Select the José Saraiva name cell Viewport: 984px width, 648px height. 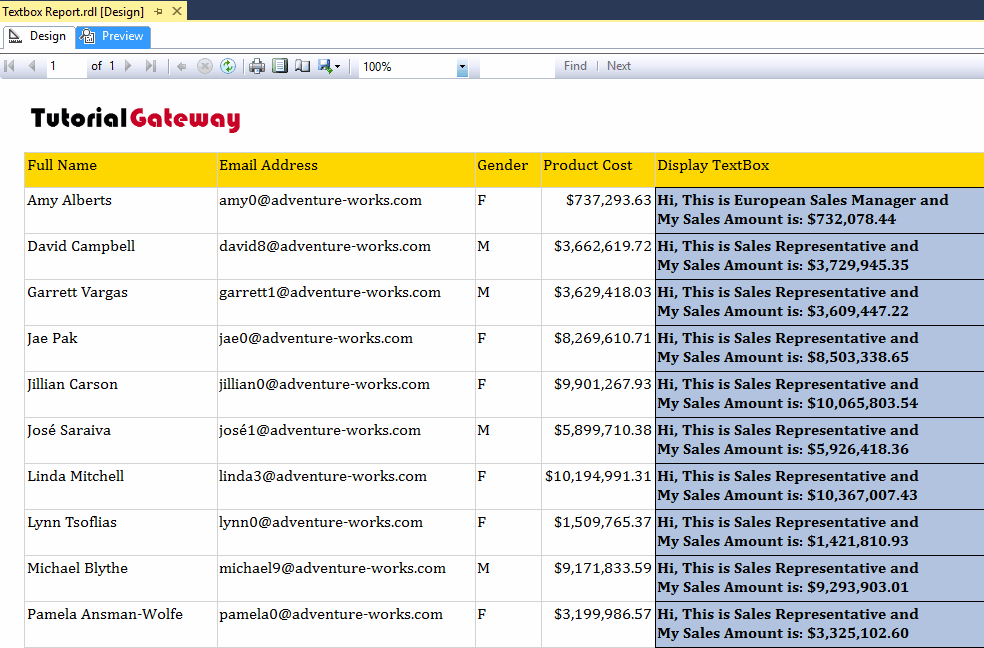pyautogui.click(x=120, y=440)
